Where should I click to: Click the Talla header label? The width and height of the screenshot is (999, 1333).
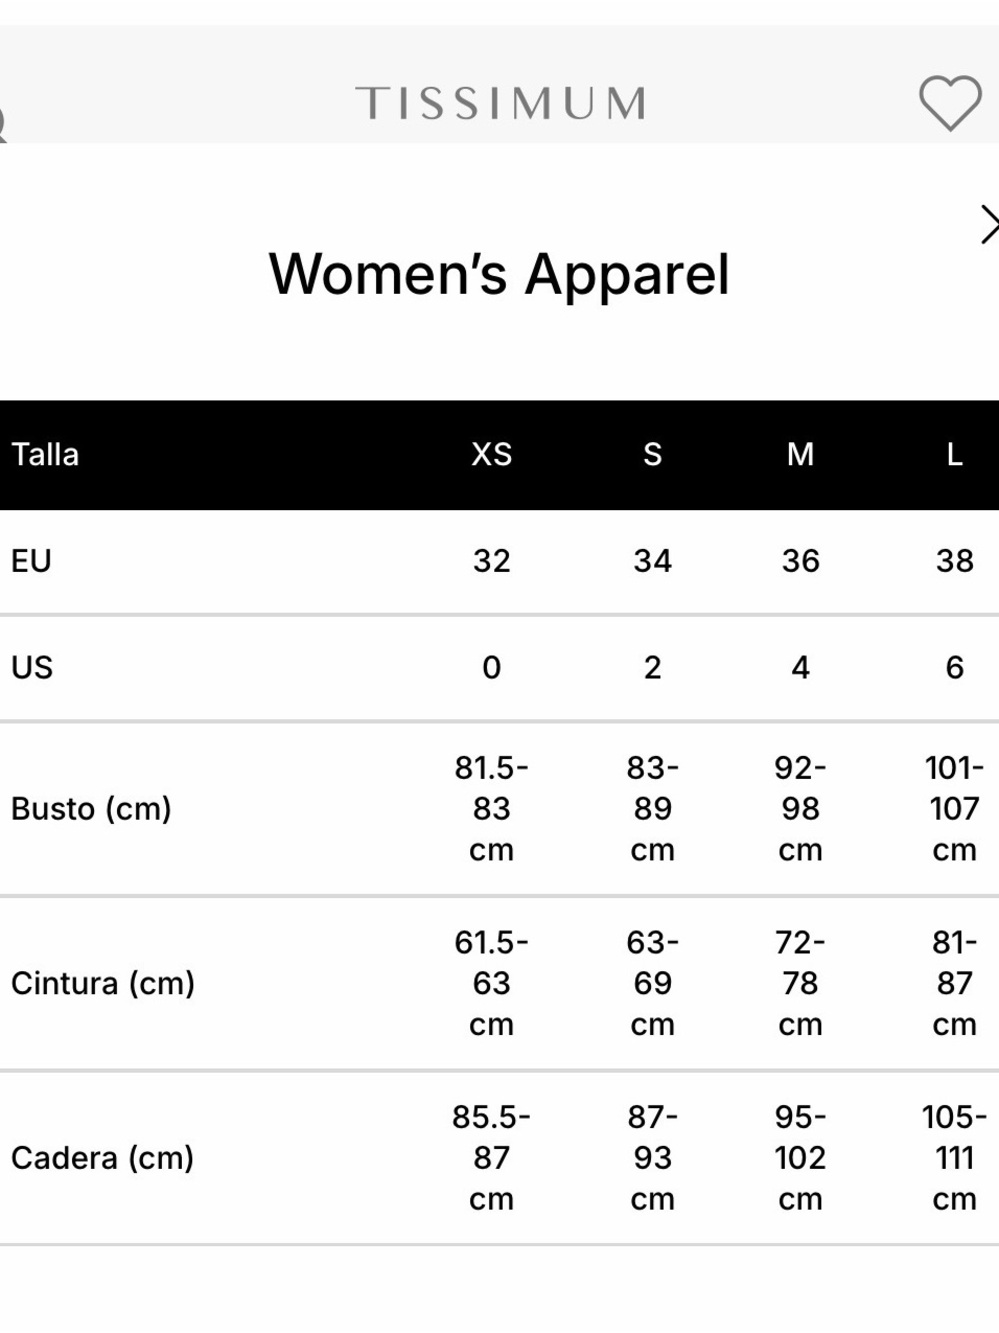[45, 454]
